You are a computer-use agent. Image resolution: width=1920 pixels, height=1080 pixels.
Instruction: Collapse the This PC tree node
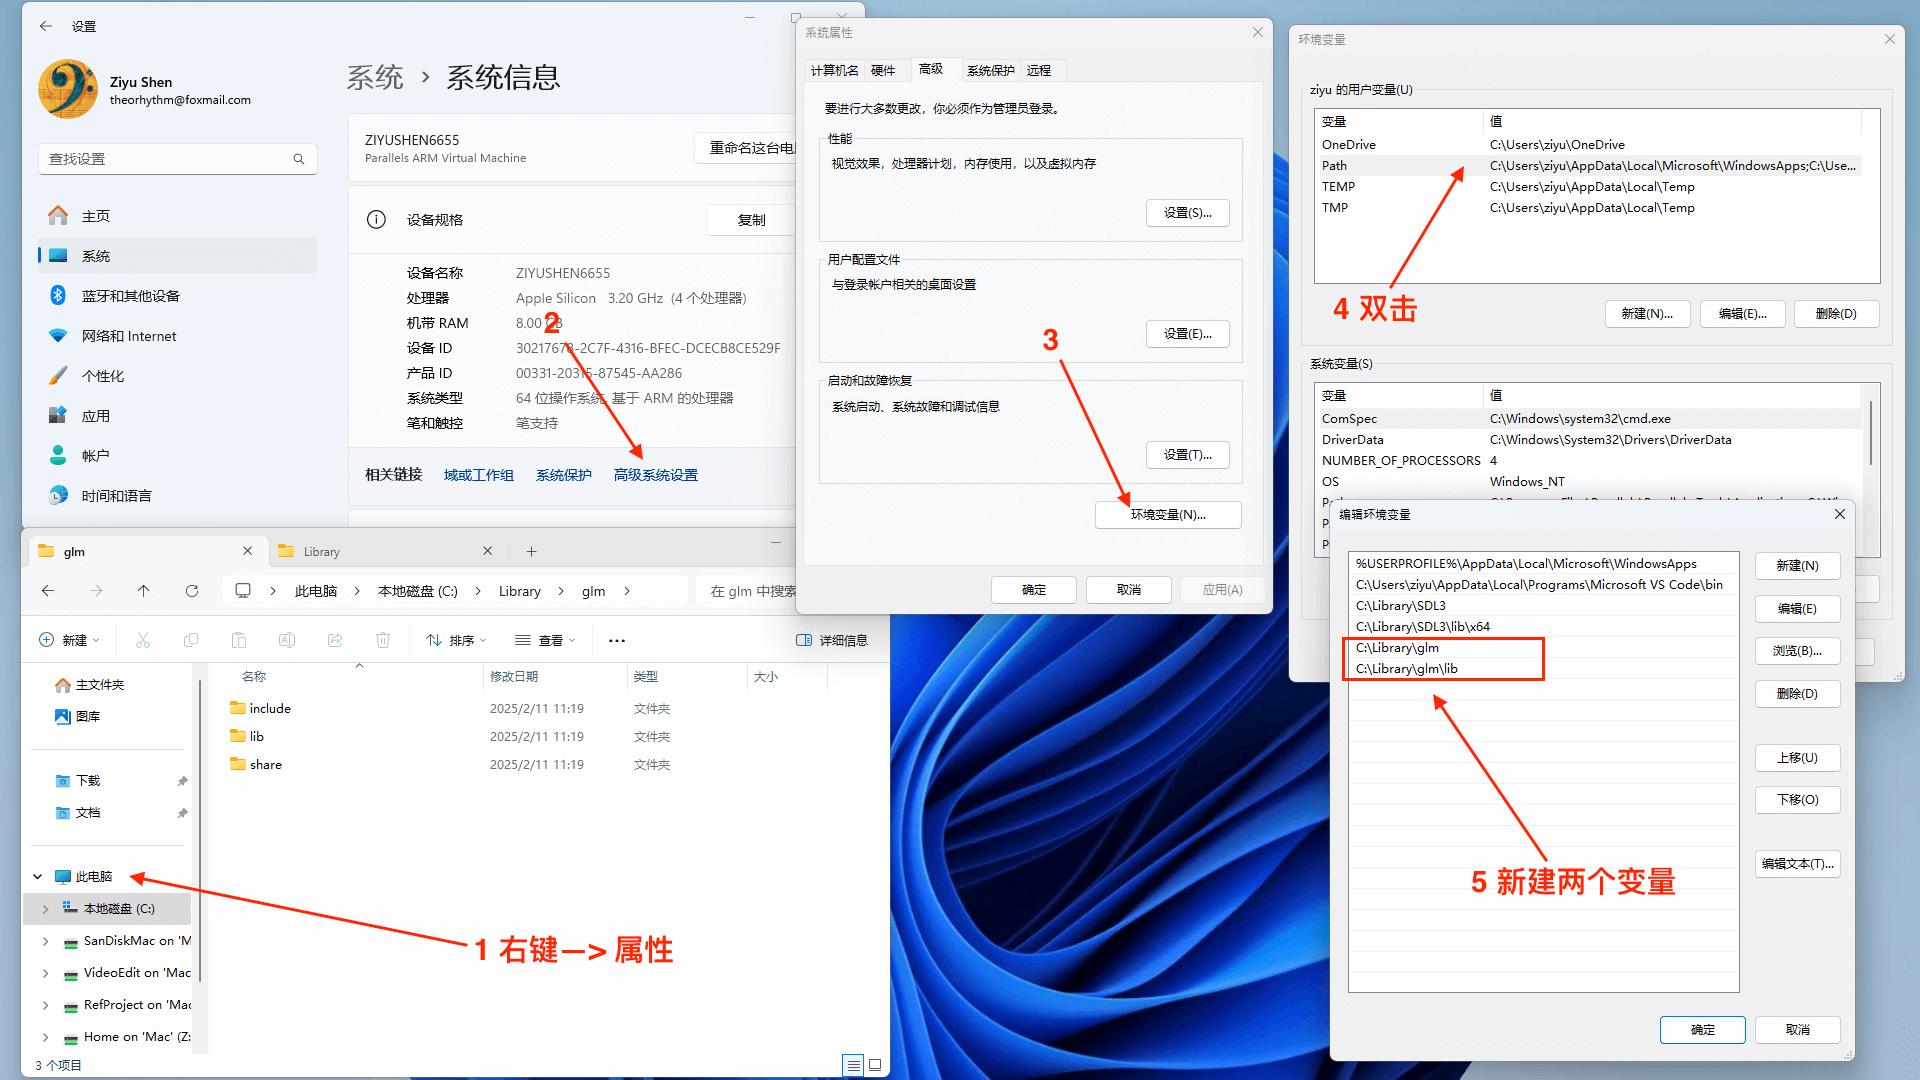click(x=38, y=877)
